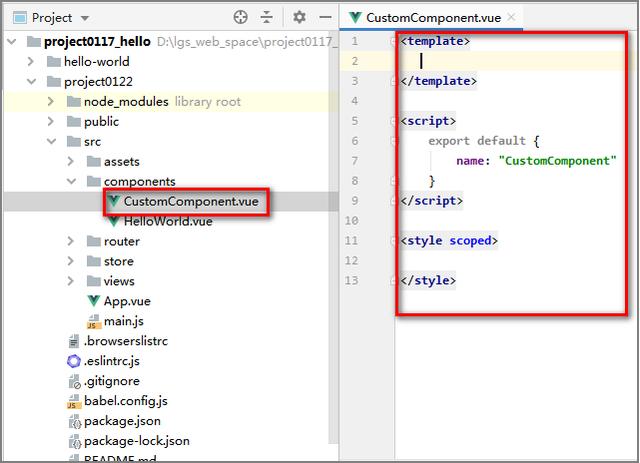Viewport: 640px width, 463px height.
Task: Click the JS icon of main.js
Action: (94, 322)
